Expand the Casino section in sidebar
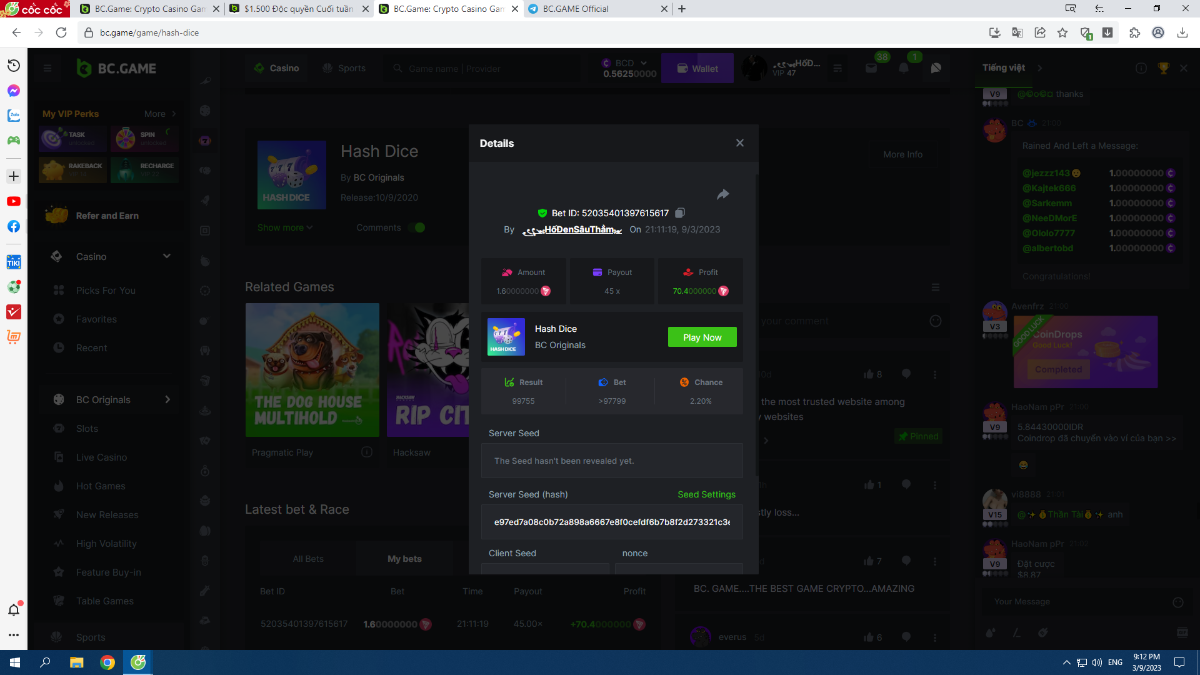The width and height of the screenshot is (1200, 675). click(167, 257)
